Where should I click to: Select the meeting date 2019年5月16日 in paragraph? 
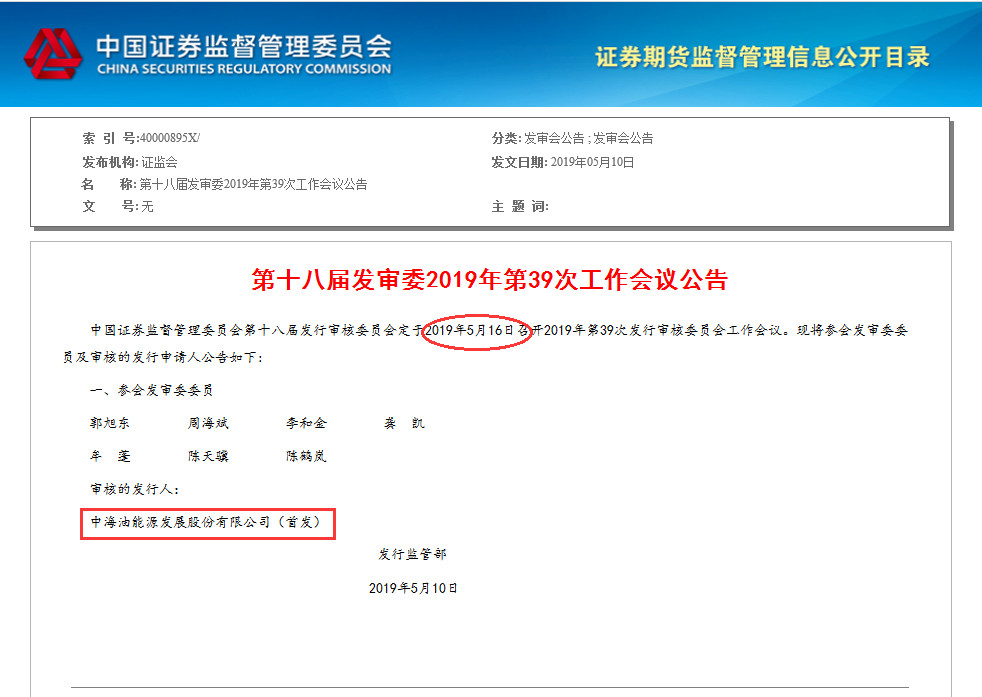pyautogui.click(x=470, y=330)
